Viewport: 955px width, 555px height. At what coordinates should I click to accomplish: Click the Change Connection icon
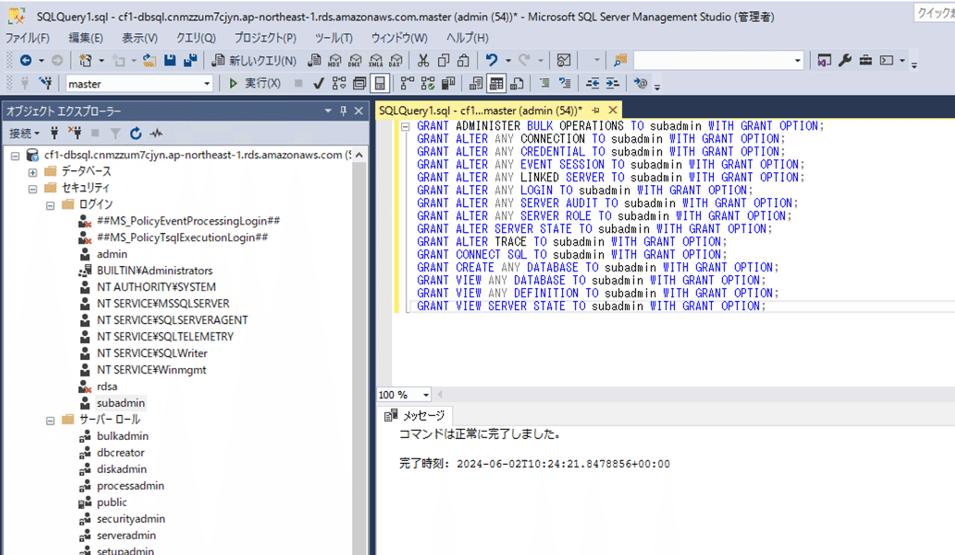pos(46,83)
